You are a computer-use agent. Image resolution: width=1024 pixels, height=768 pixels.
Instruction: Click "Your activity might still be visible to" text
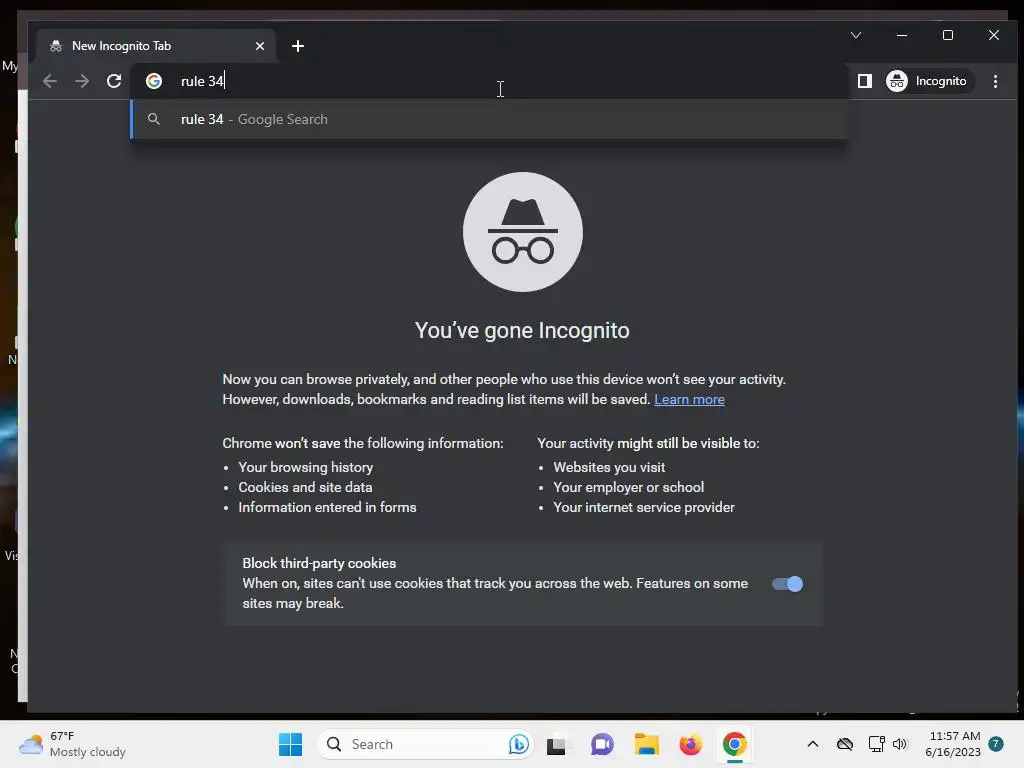click(648, 443)
